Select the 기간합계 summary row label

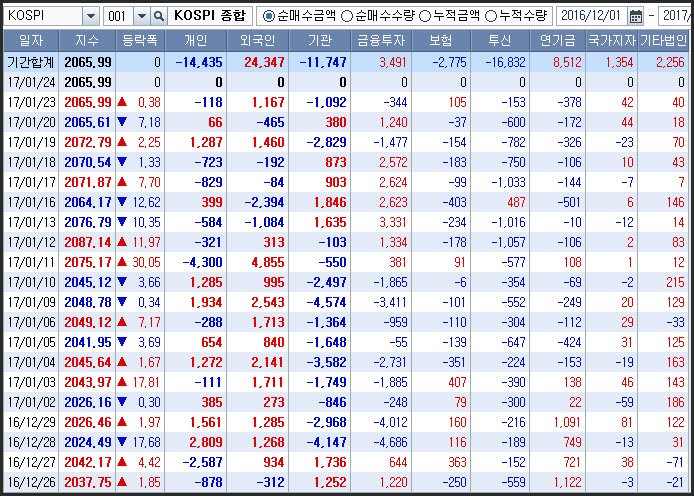(31, 62)
